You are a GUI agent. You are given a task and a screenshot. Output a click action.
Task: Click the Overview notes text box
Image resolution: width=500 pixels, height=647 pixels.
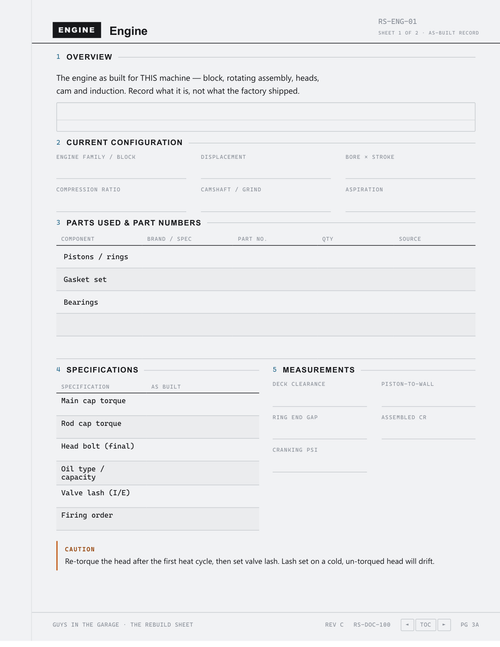tap(266, 117)
